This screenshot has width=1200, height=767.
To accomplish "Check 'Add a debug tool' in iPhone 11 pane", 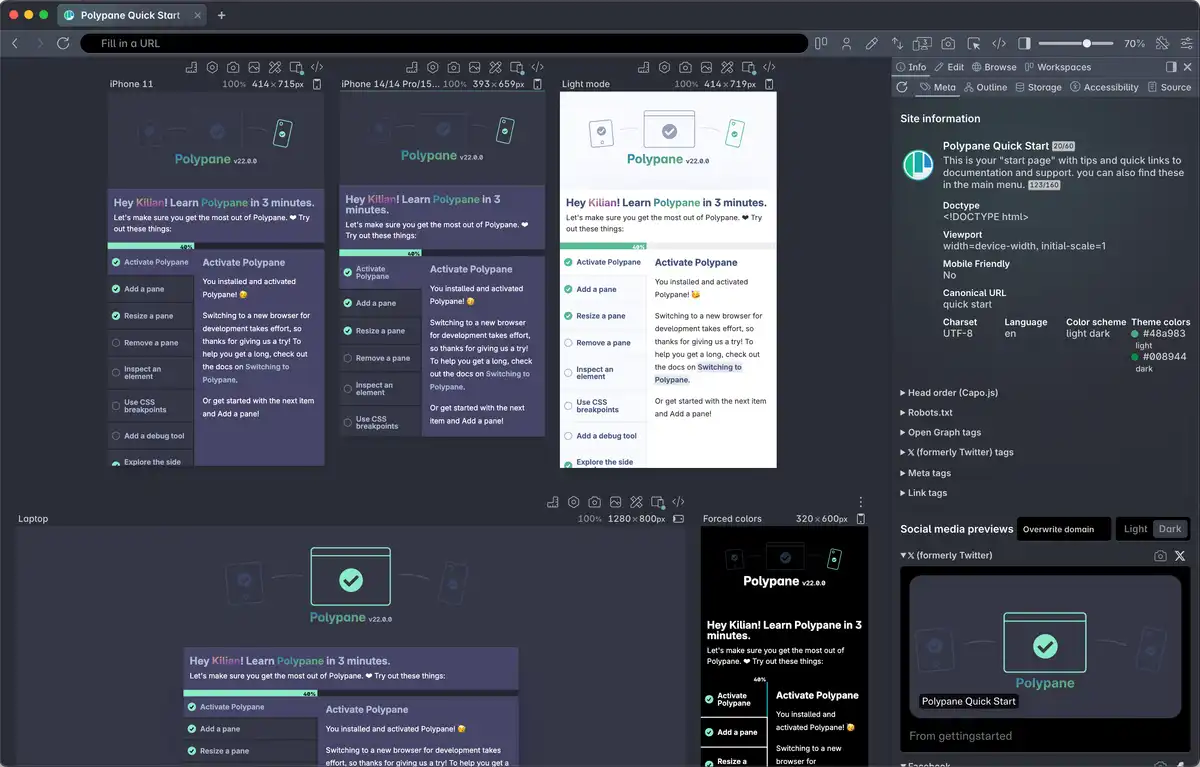I will (116, 436).
